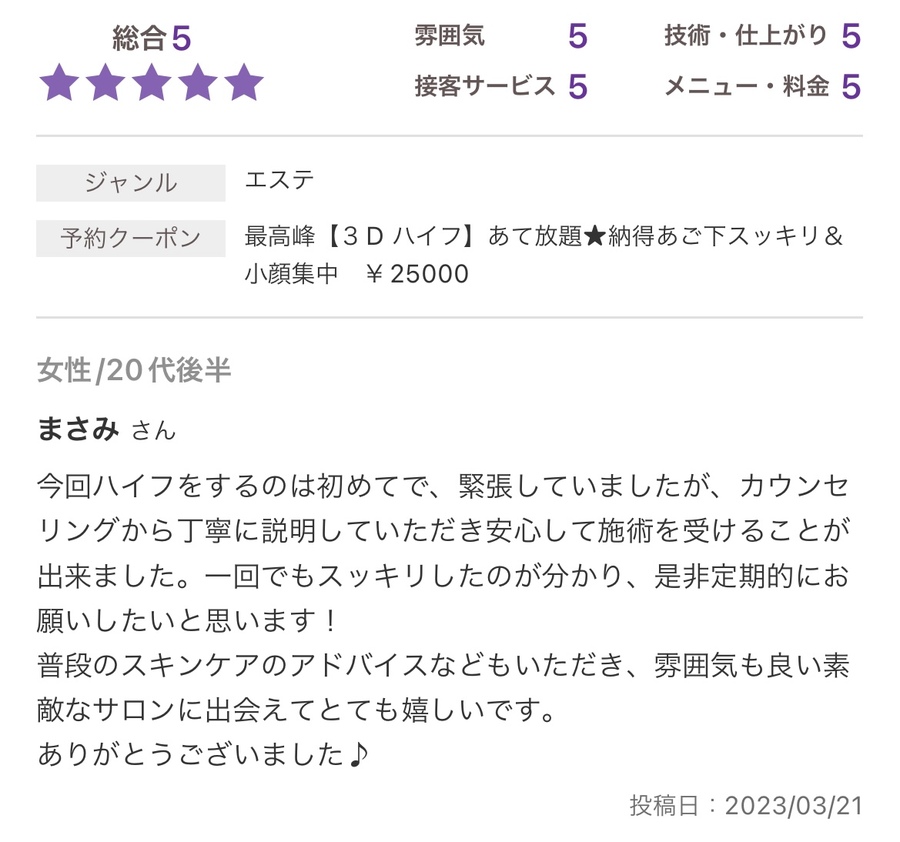Click the 雰囲気 rating score
The height and width of the screenshot is (842, 900).
pos(577,36)
